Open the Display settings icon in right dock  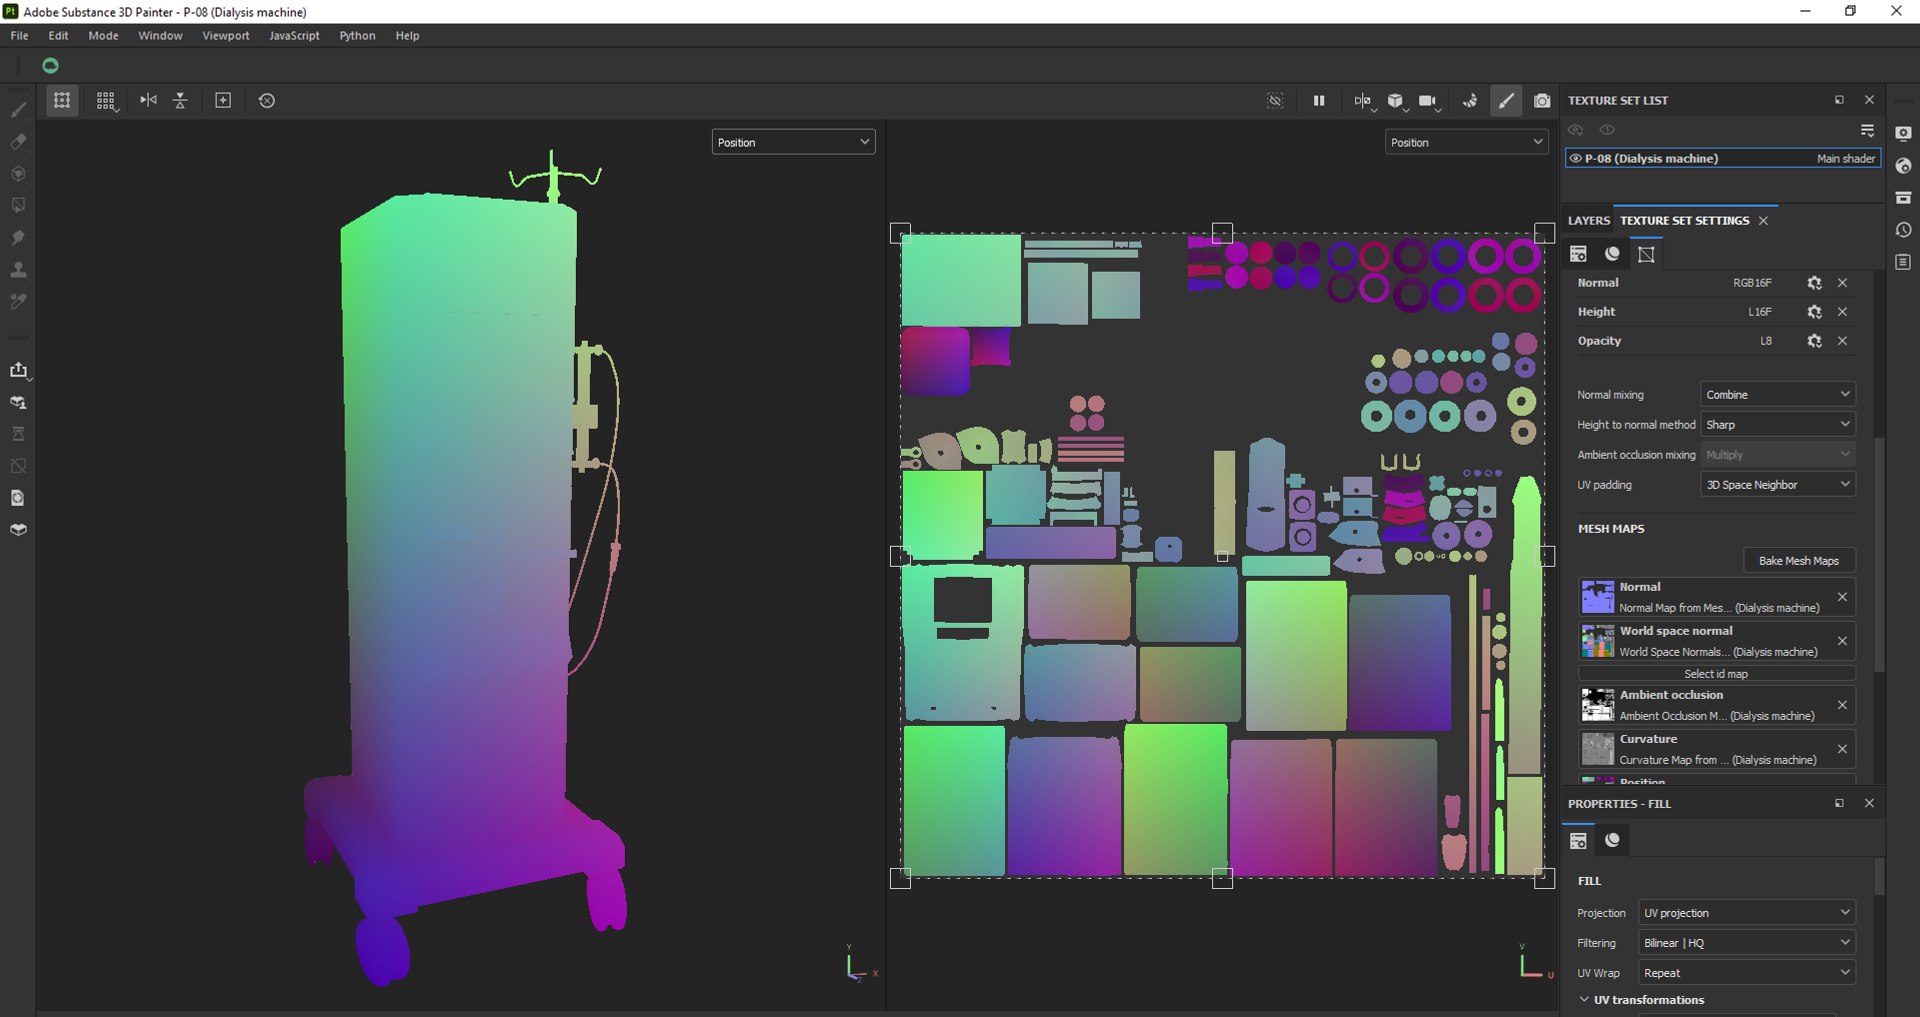1903,133
